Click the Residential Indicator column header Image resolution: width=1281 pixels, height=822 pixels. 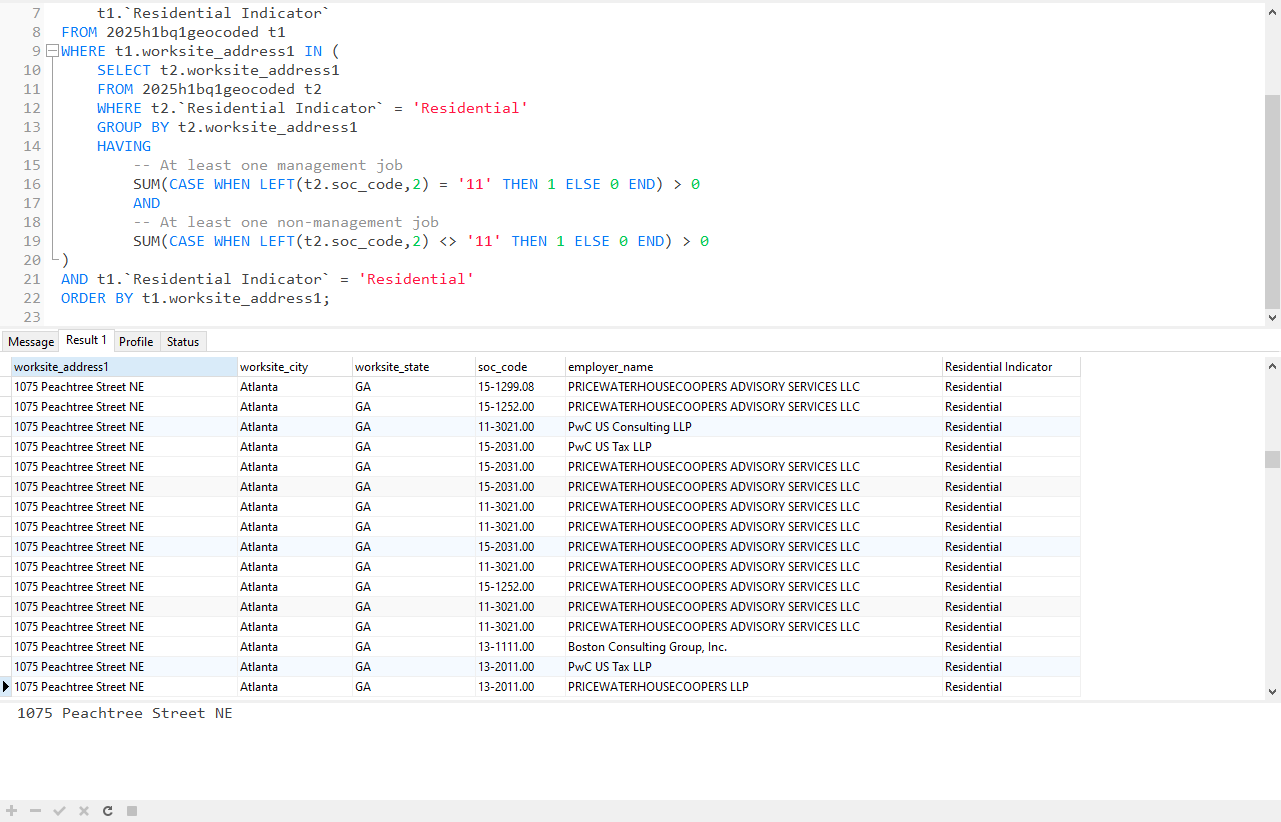(x=1011, y=367)
